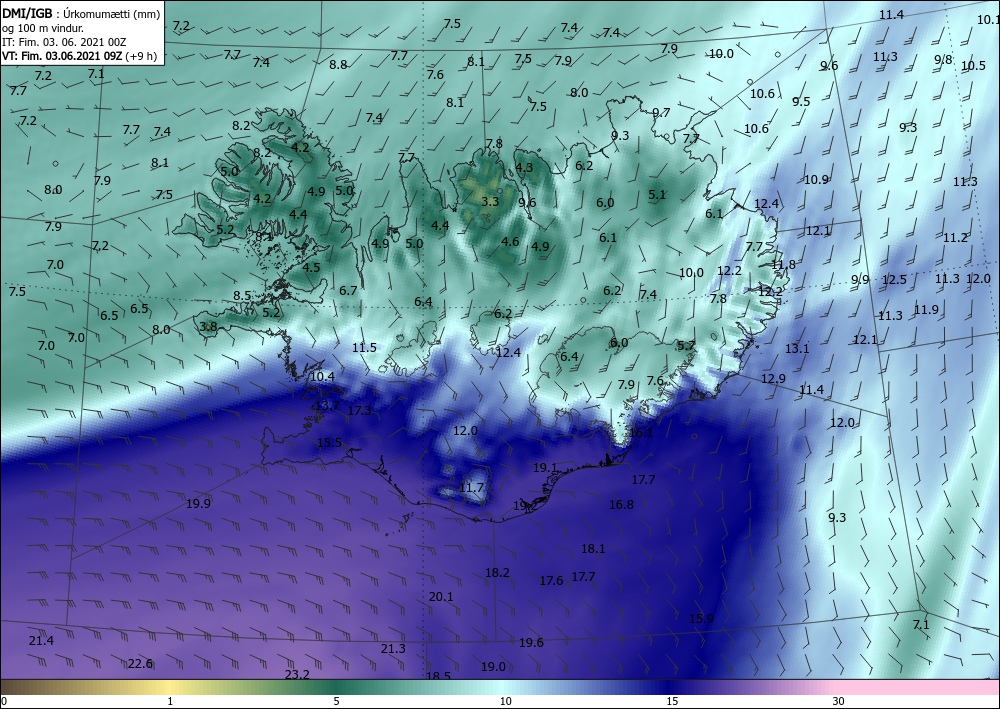
Task: Click the 12.5 map value
Action: coord(894,279)
